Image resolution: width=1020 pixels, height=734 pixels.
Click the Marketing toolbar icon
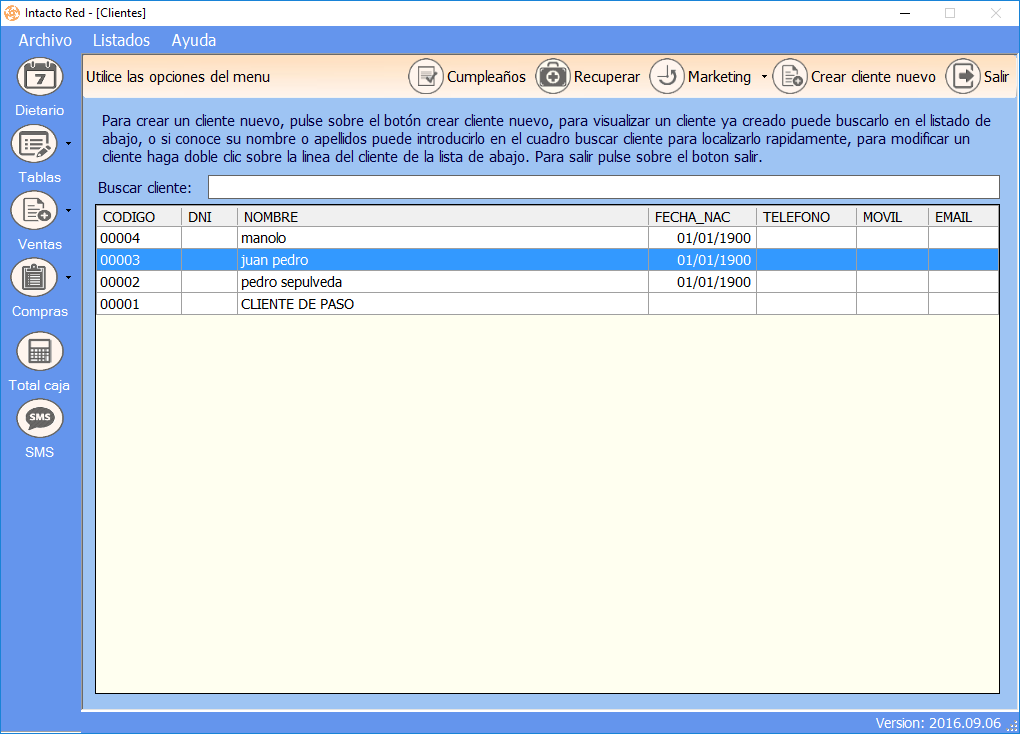pyautogui.click(x=667, y=77)
